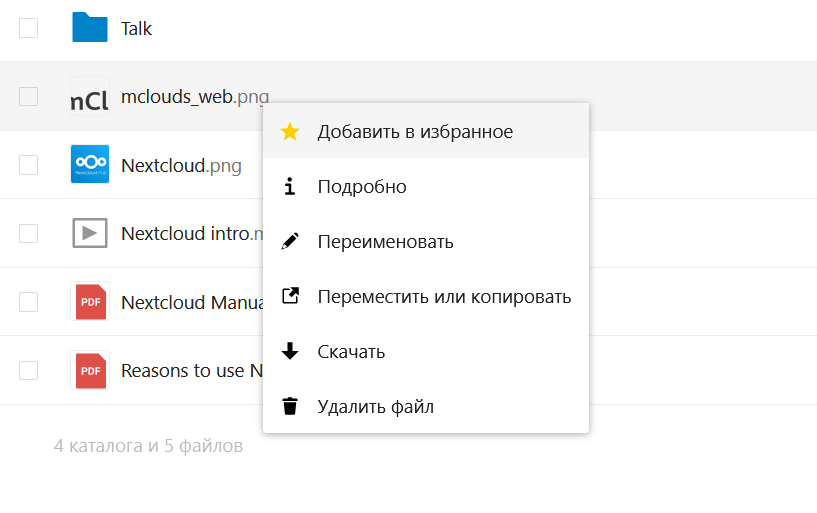Open the Nextcloud intro video icon

click(x=90, y=233)
